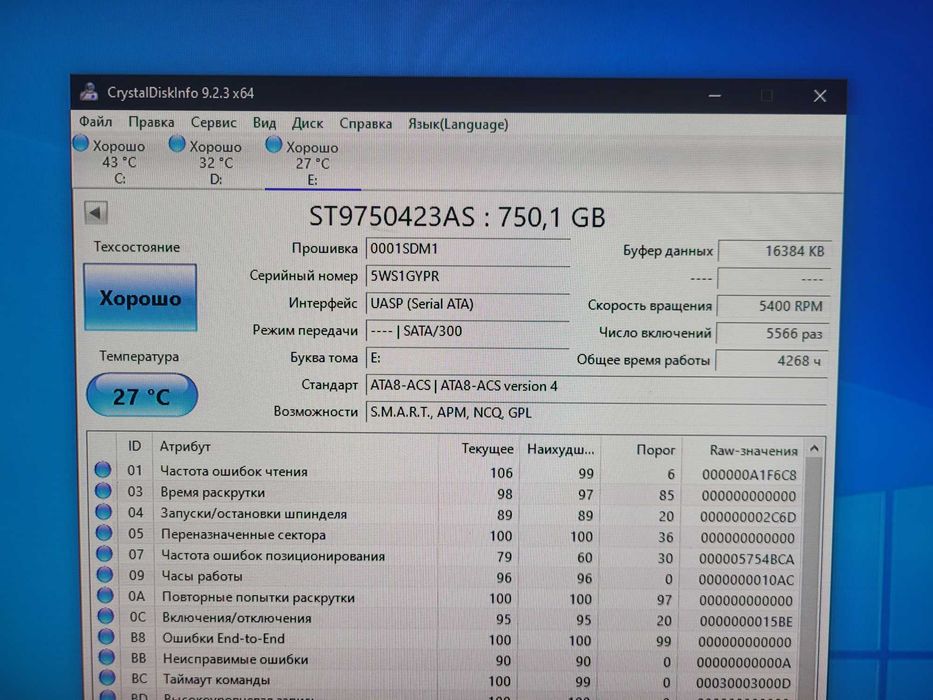The height and width of the screenshot is (700, 933).
Task: Click the 27 °C temperature button
Action: (142, 396)
